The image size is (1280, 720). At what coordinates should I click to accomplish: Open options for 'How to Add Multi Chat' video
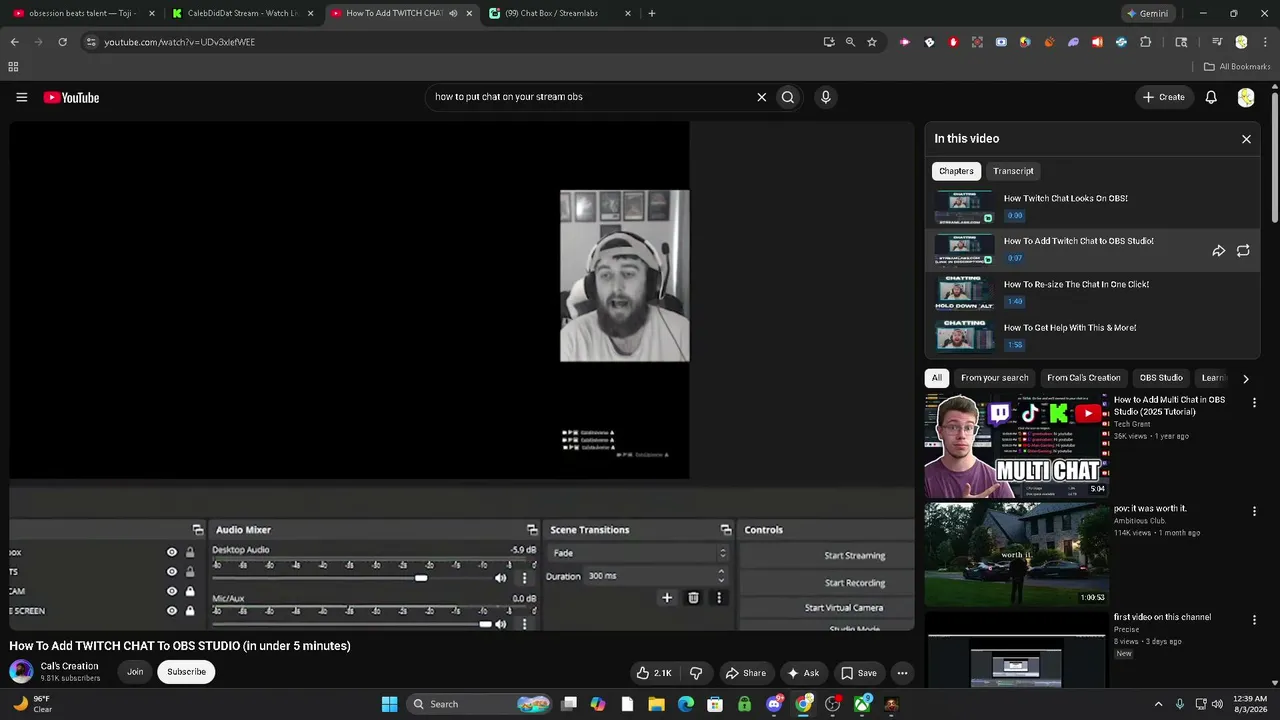(x=1254, y=403)
